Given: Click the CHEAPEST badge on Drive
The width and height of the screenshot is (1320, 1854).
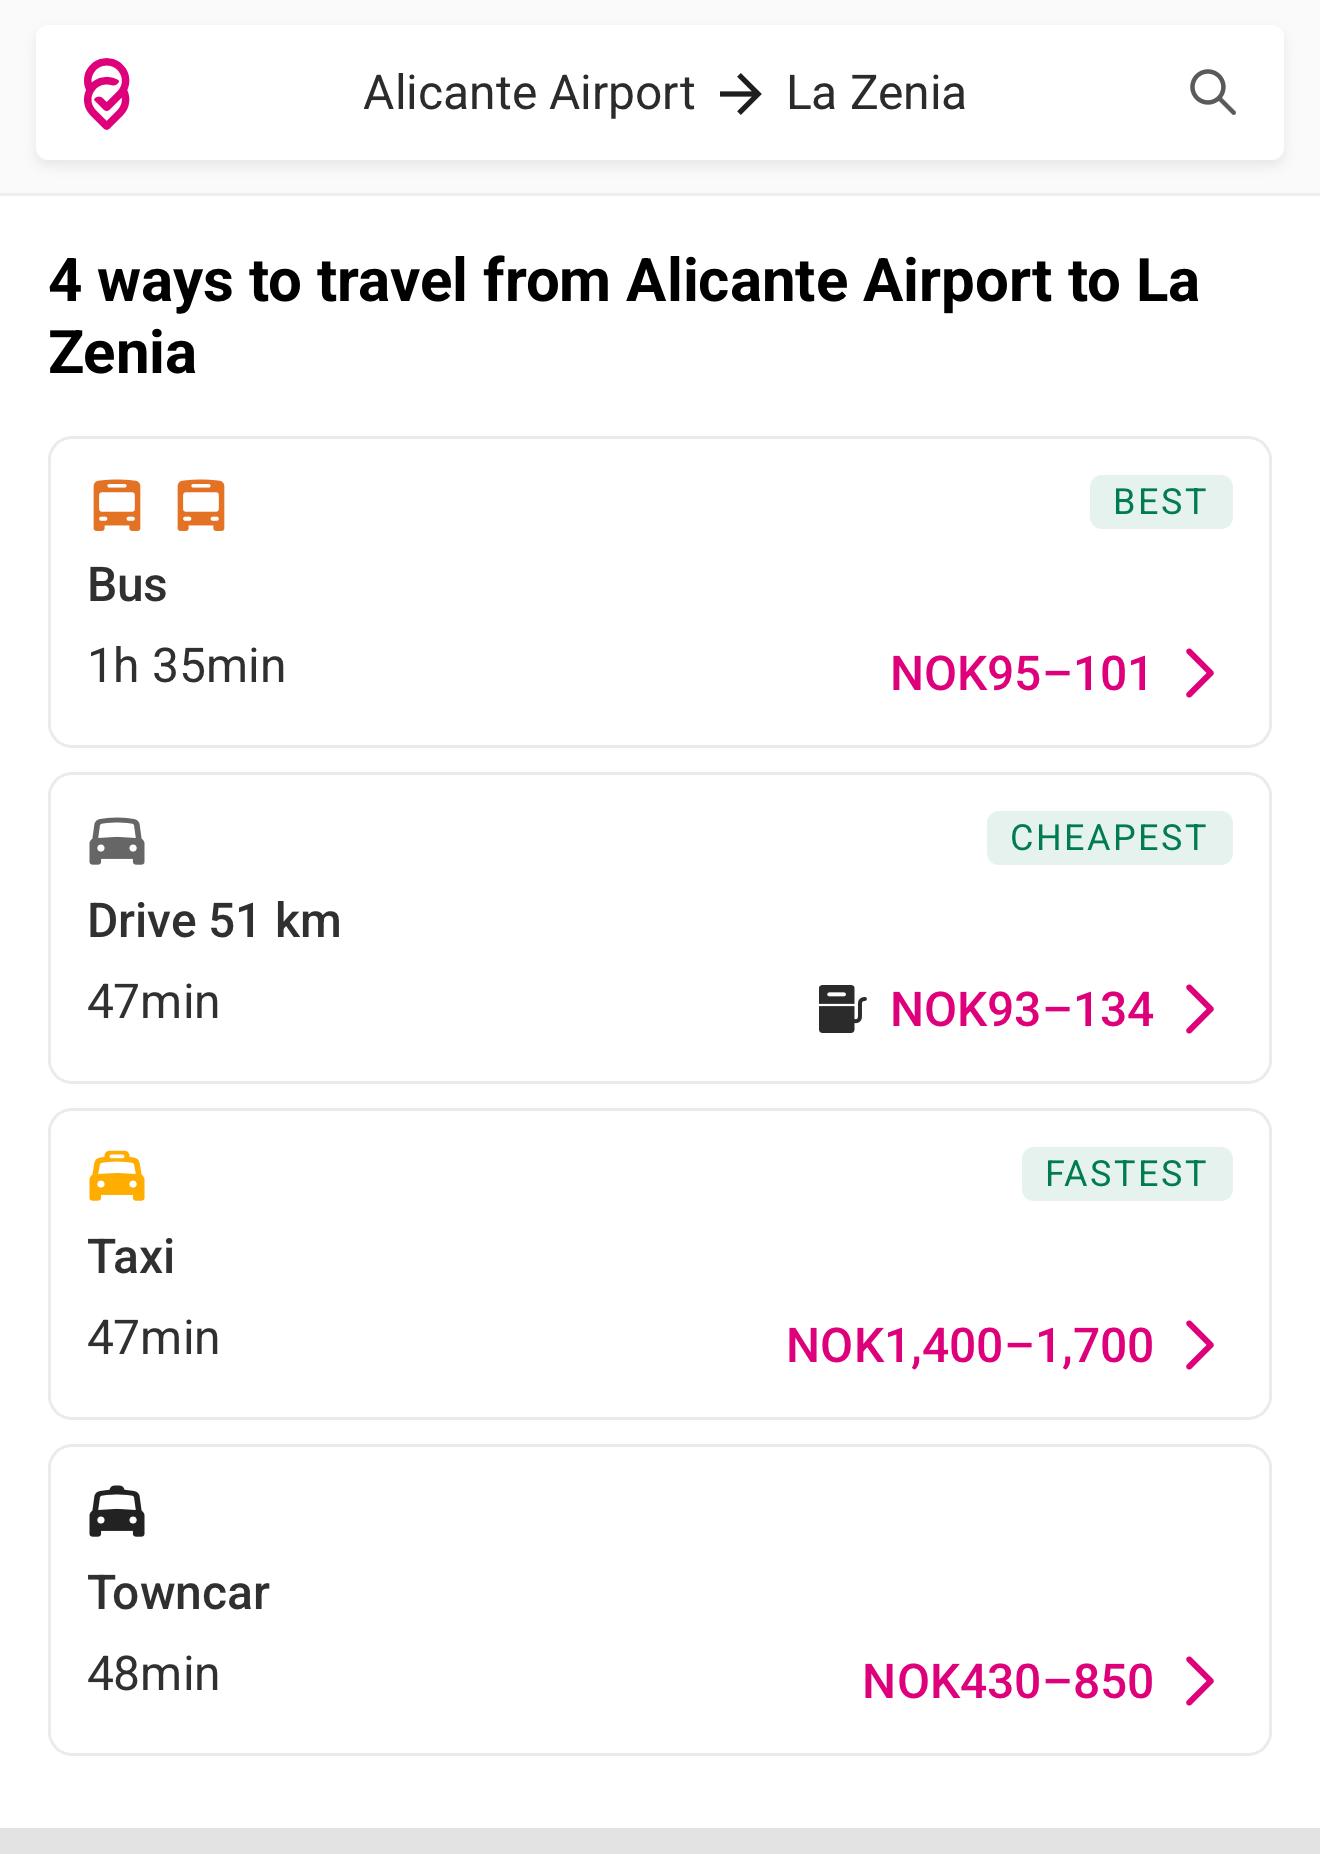Looking at the screenshot, I should point(1110,838).
